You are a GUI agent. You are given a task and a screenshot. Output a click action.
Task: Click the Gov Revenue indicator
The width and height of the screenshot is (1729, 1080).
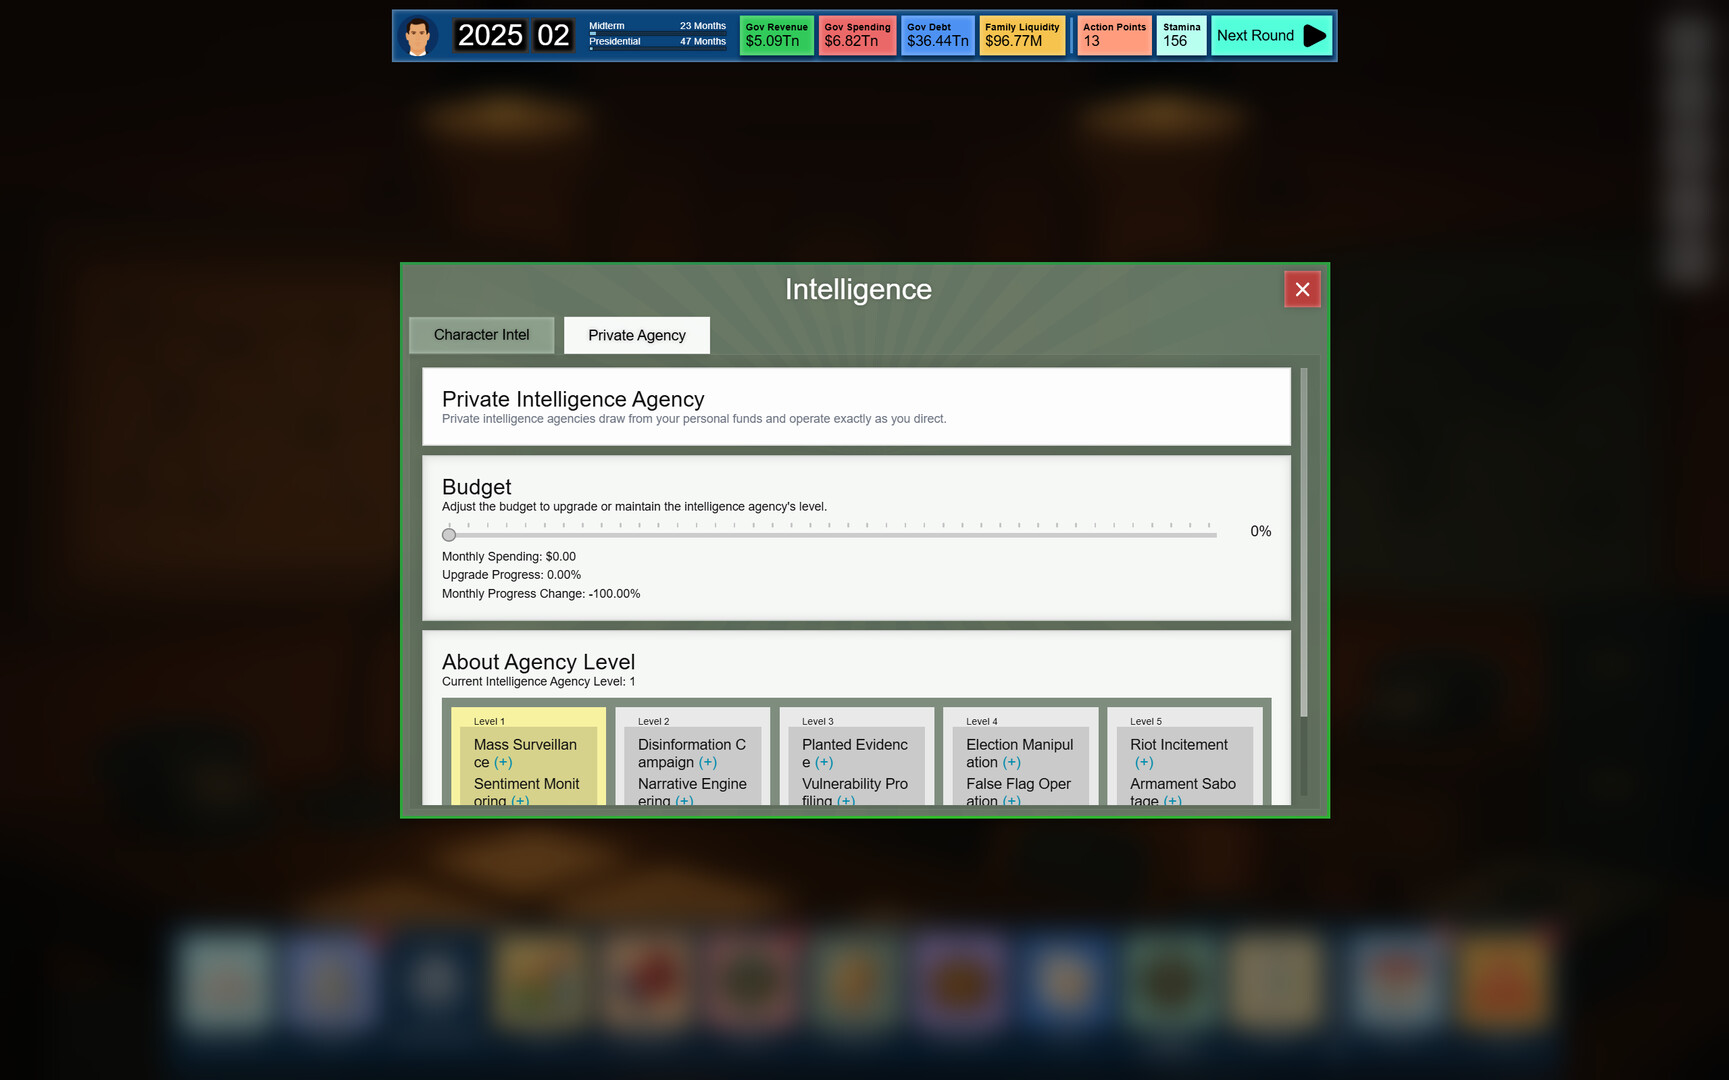[776, 35]
